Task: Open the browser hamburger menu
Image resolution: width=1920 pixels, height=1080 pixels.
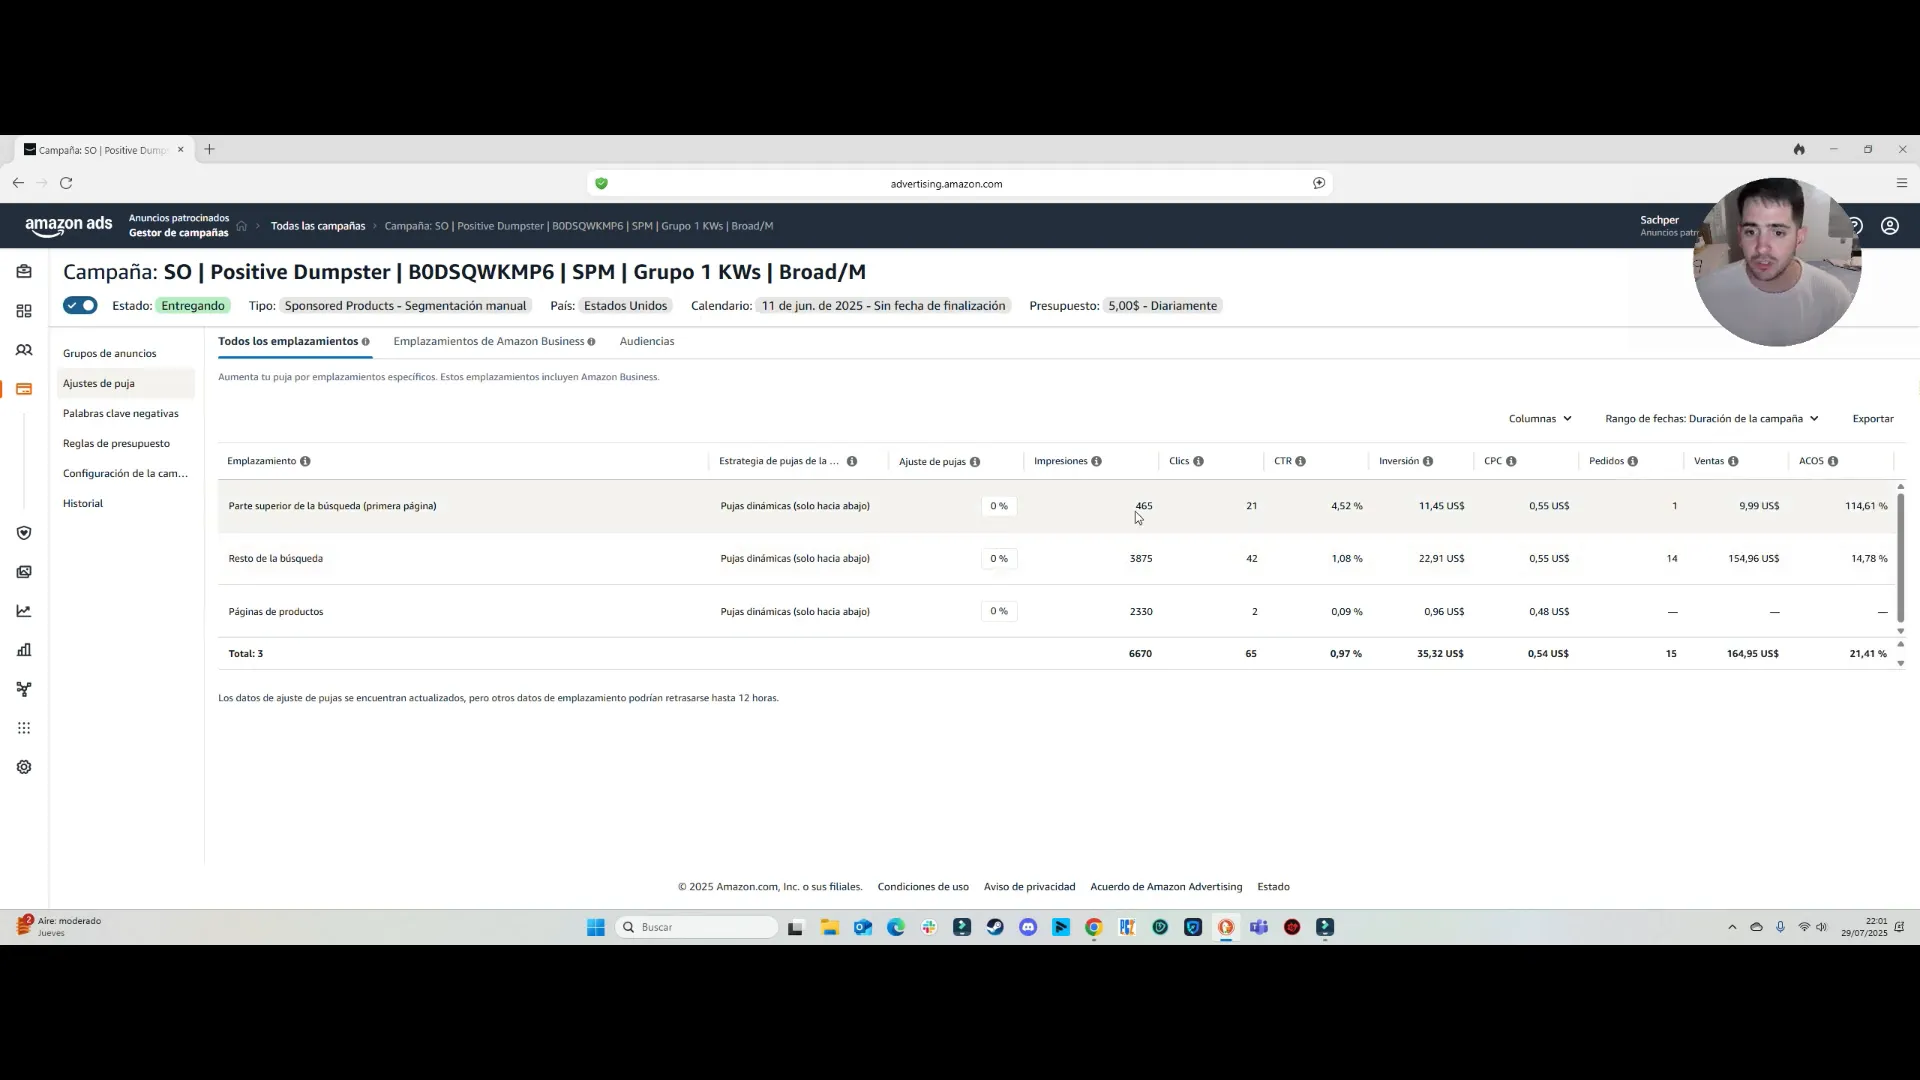Action: (1902, 183)
